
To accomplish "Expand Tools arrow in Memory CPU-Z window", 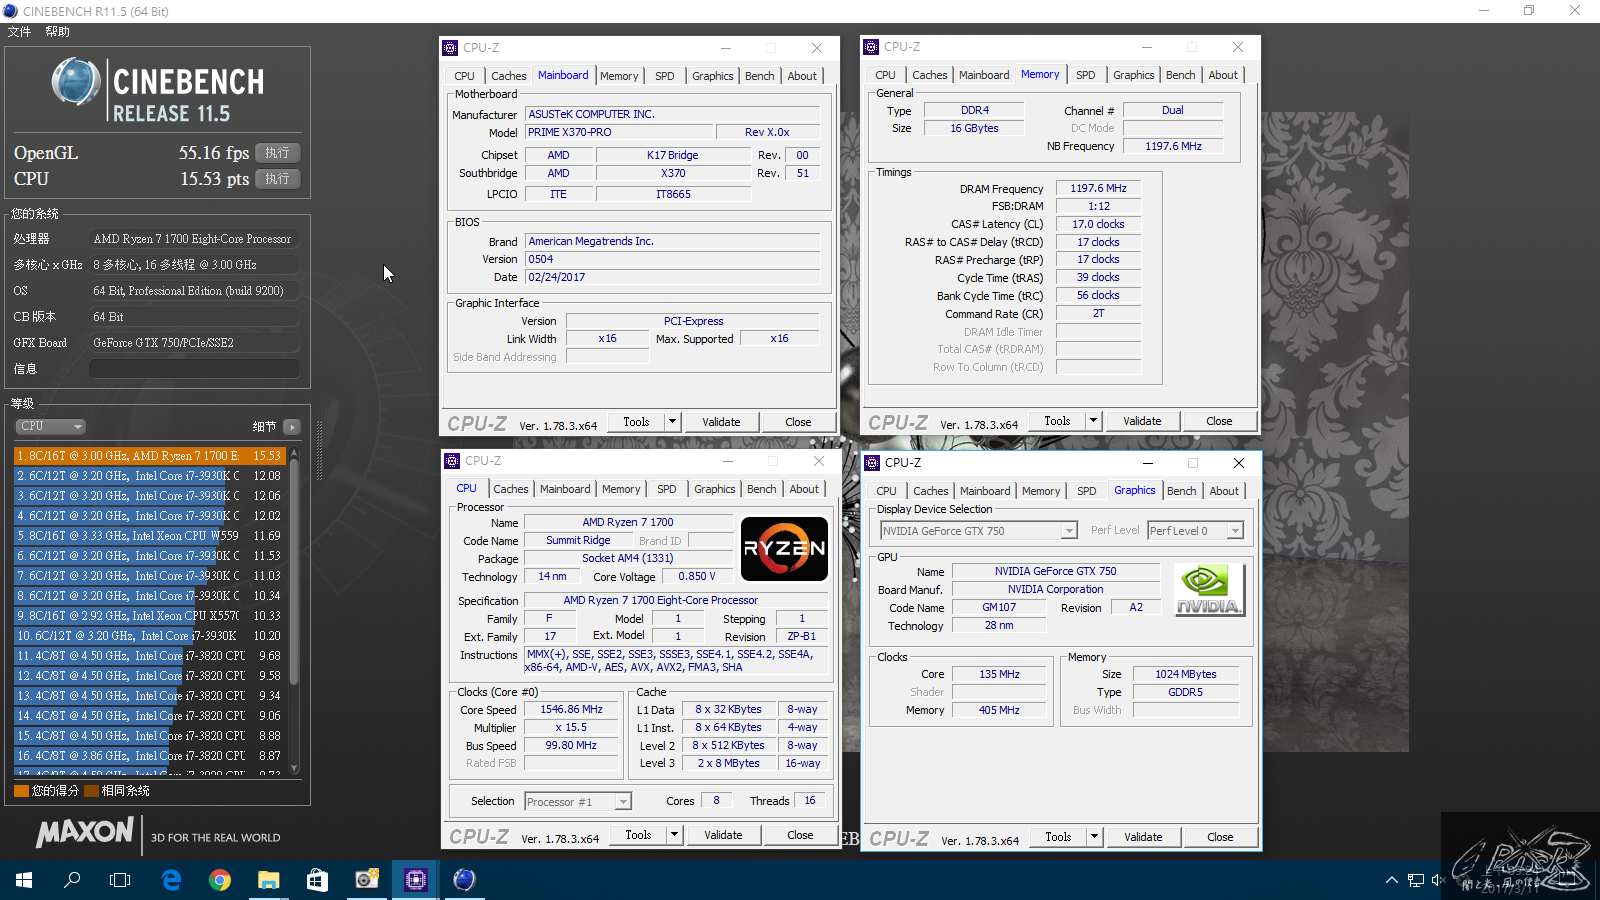I will coord(1094,421).
